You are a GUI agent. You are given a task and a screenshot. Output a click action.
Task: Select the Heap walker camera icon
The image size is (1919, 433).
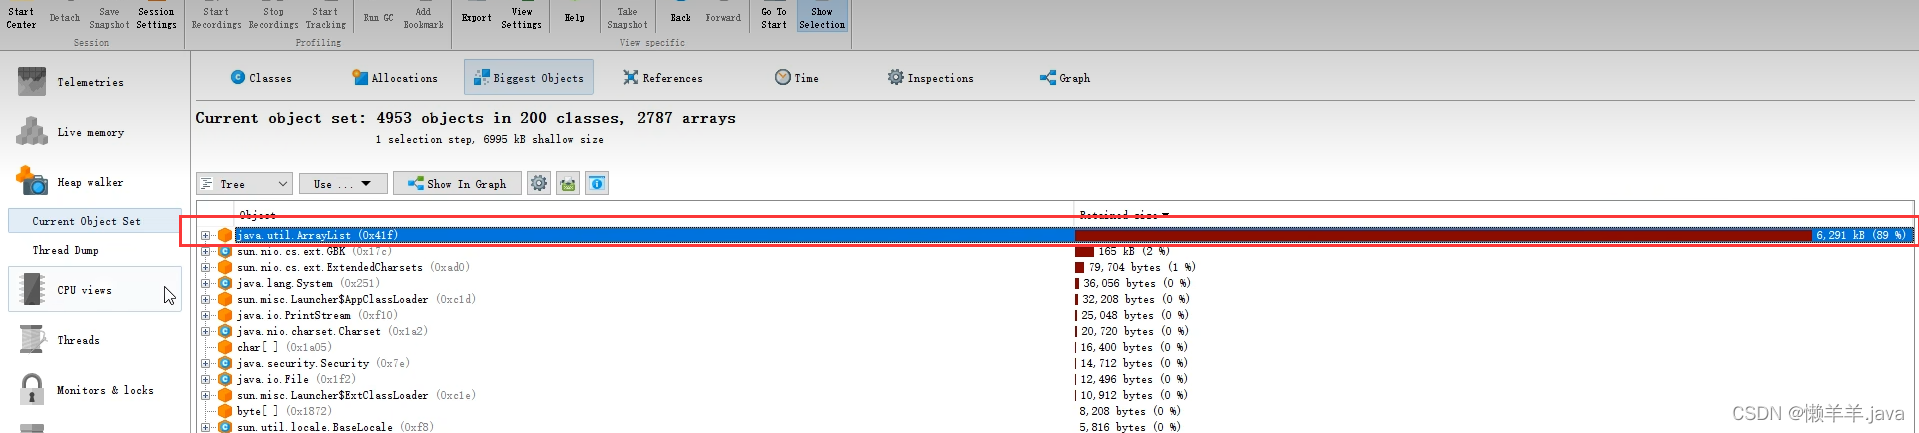pos(32,181)
